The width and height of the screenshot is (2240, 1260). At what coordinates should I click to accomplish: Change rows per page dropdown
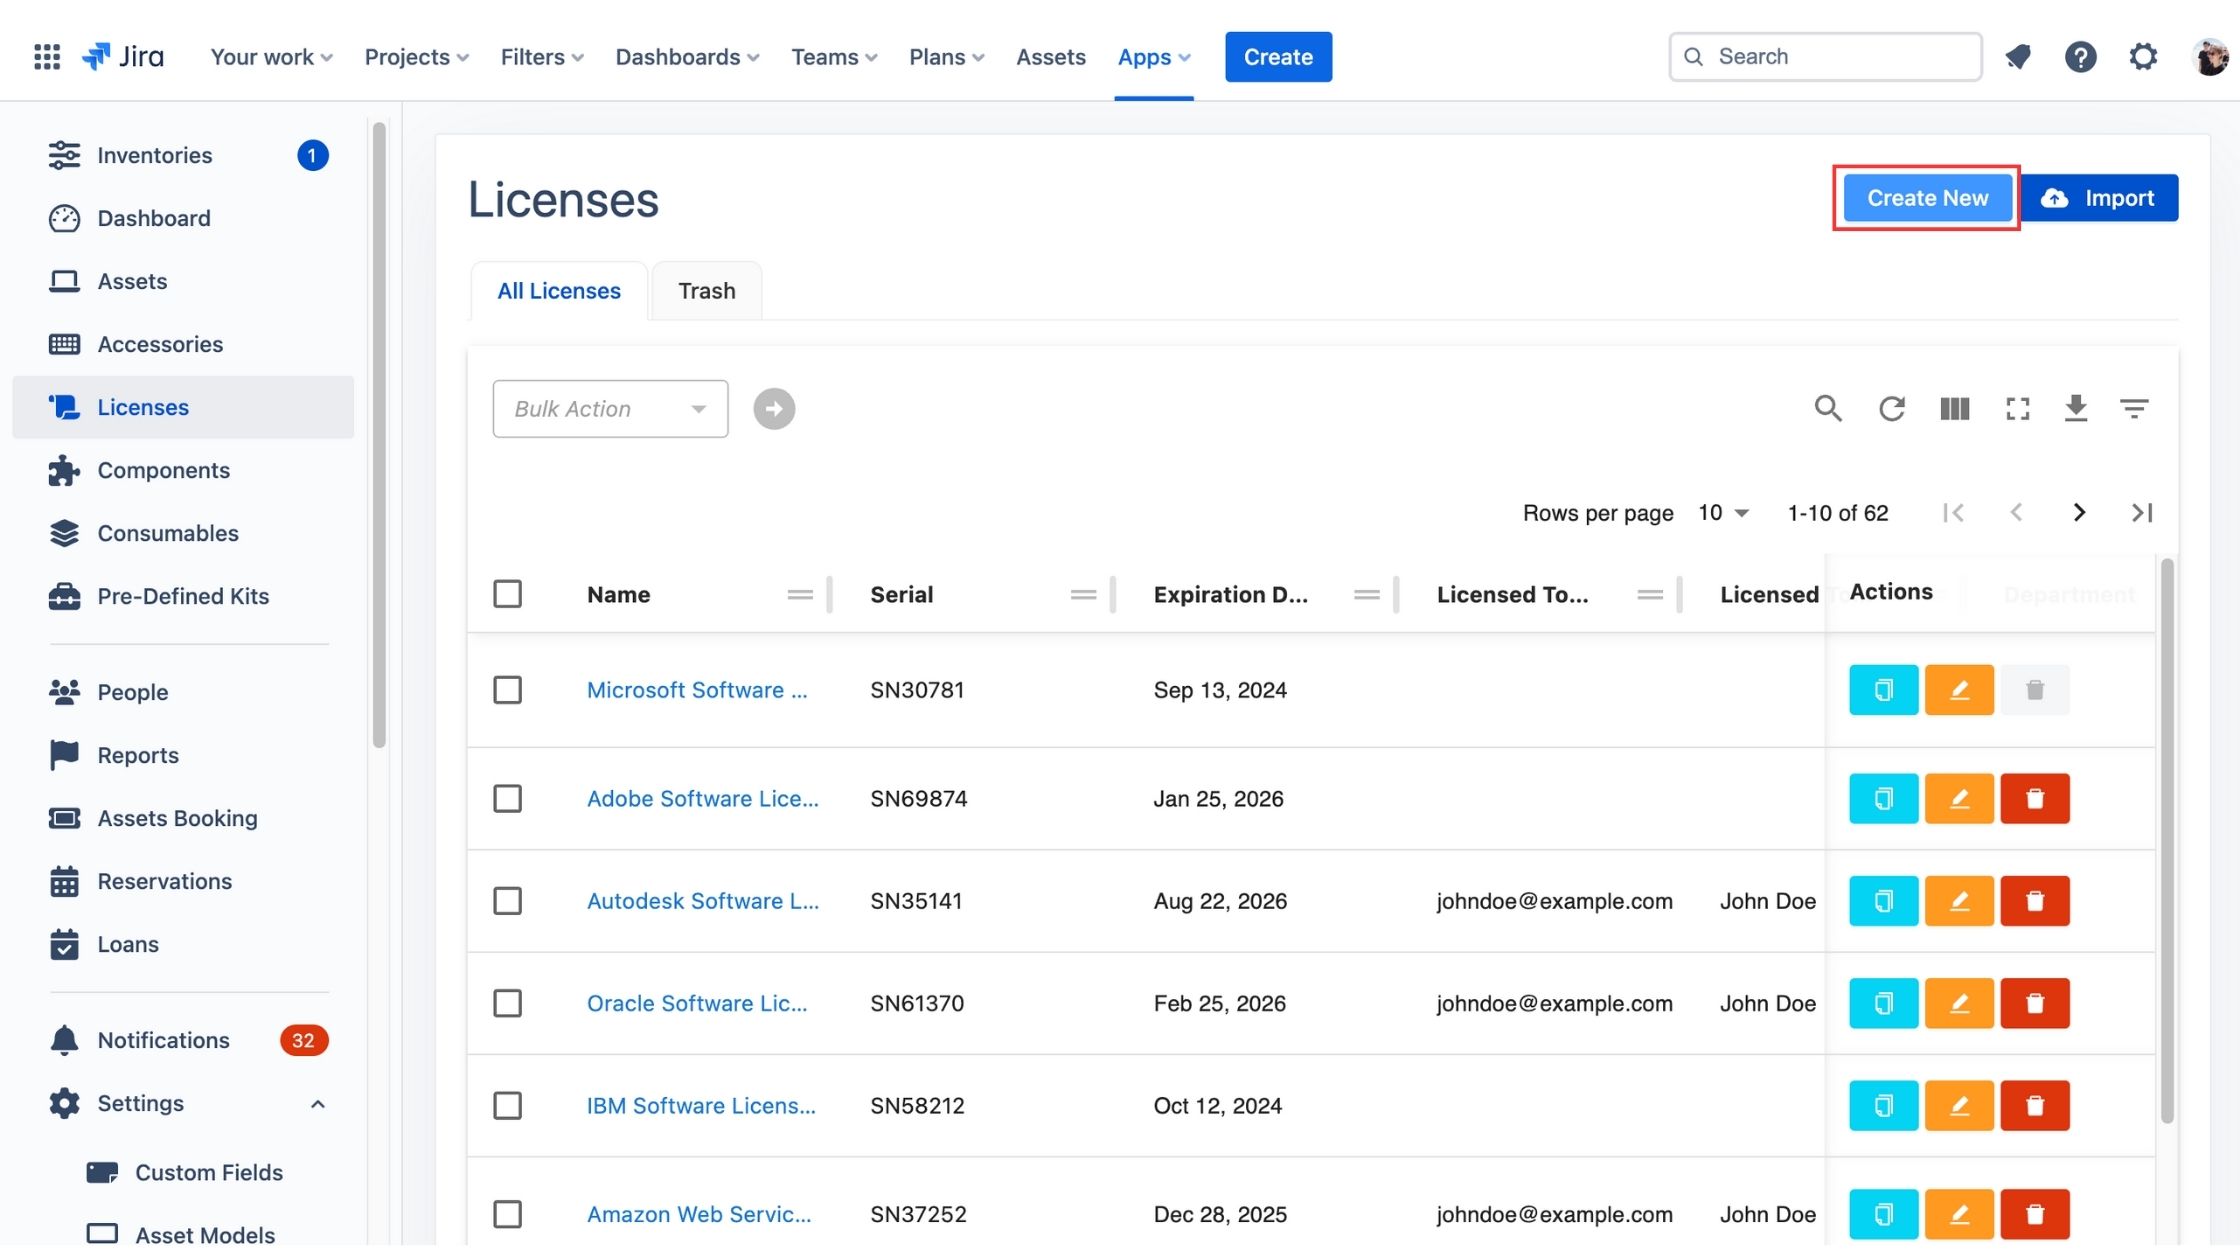1723,513
